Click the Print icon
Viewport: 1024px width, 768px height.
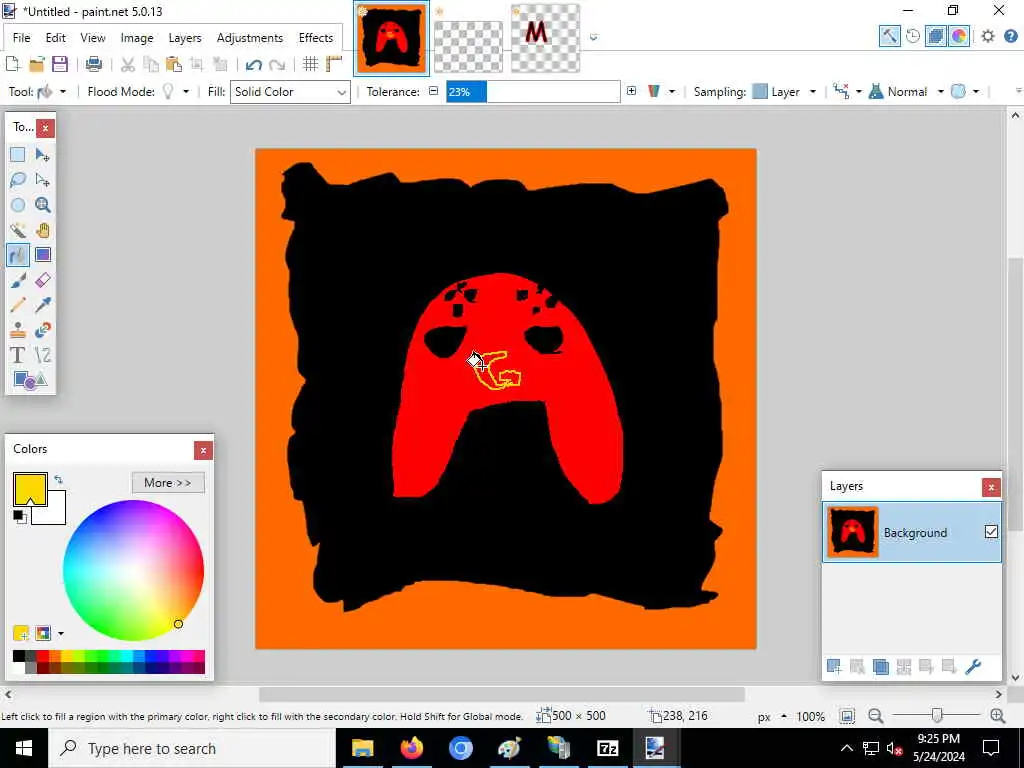tap(94, 64)
